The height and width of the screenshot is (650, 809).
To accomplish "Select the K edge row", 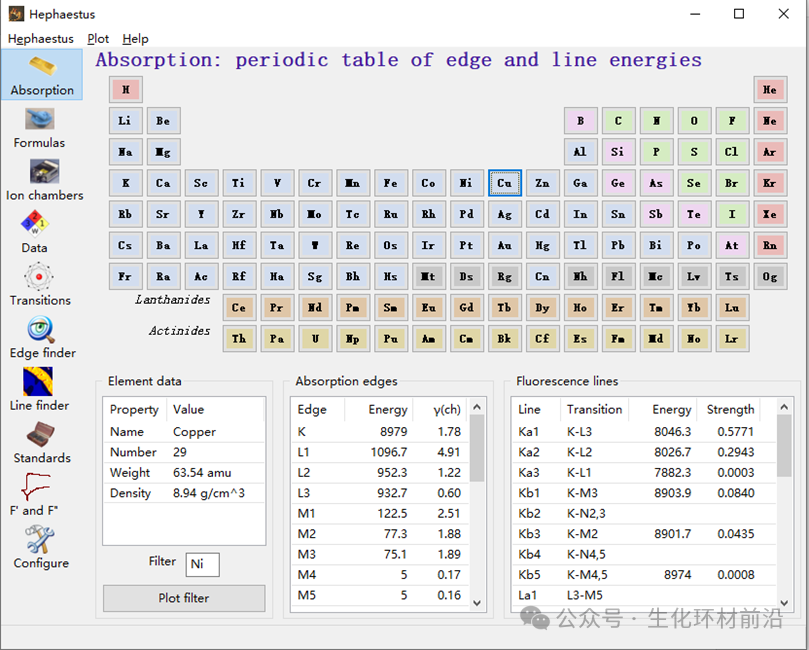I will (380, 432).
